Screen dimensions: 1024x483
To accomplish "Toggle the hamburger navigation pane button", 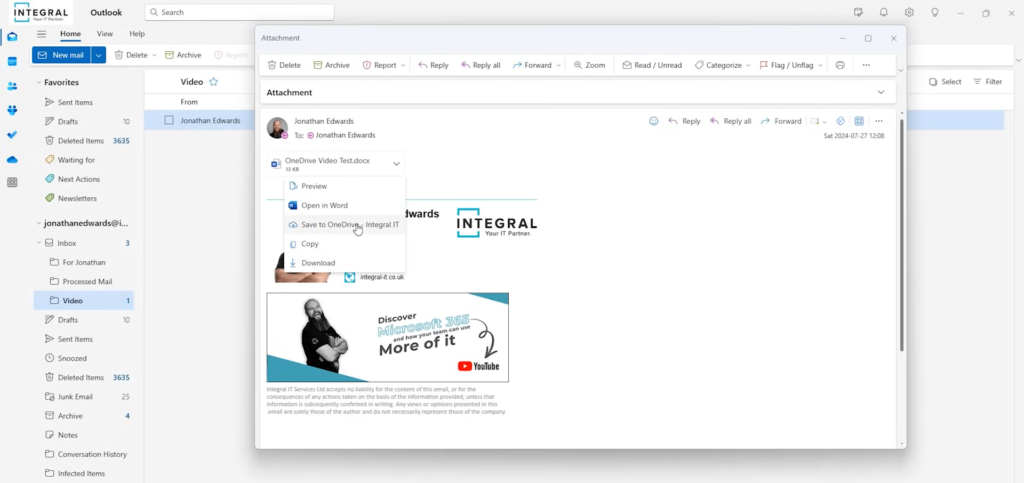I will click(x=42, y=34).
